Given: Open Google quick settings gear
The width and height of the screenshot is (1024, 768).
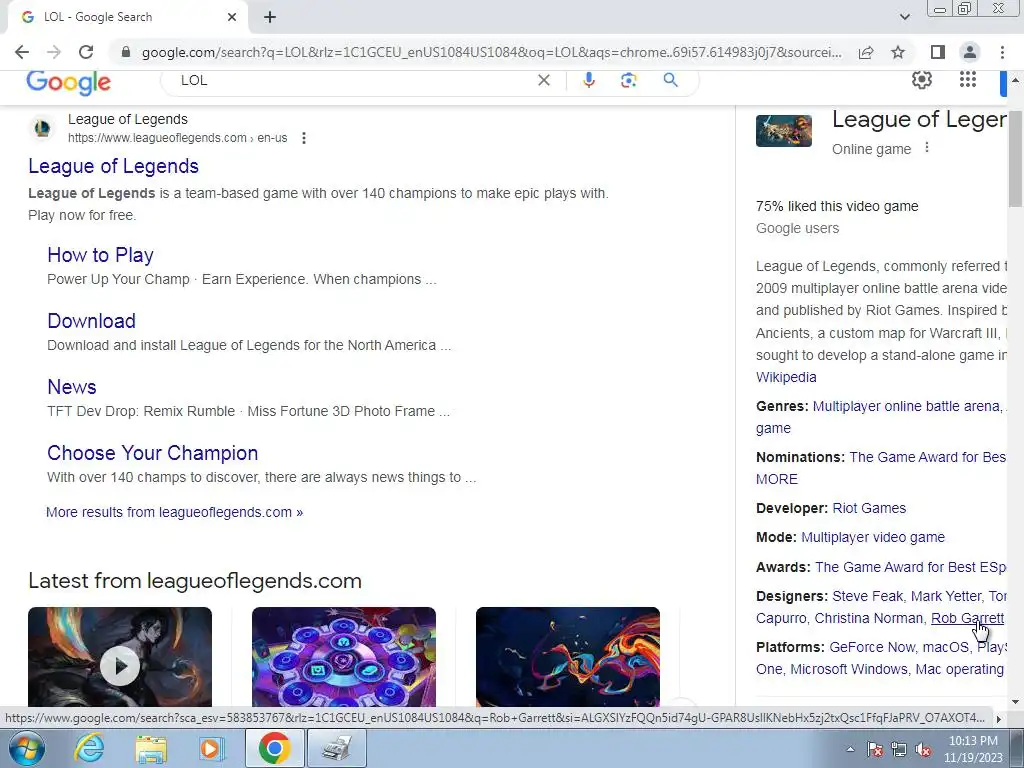Looking at the screenshot, I should point(921,80).
